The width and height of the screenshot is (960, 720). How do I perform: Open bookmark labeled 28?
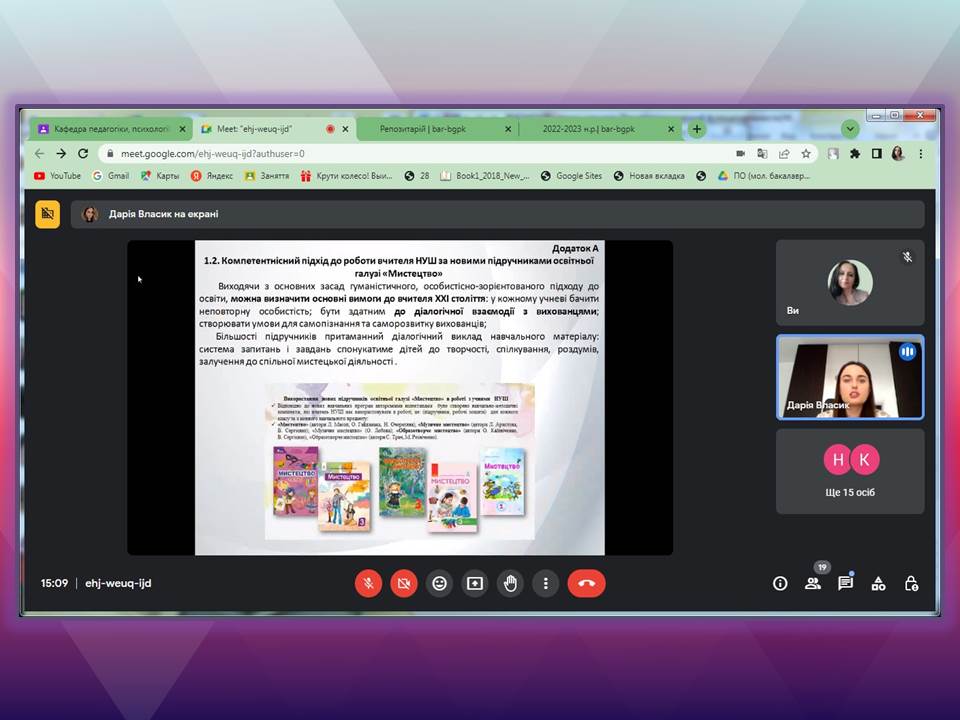[417, 176]
